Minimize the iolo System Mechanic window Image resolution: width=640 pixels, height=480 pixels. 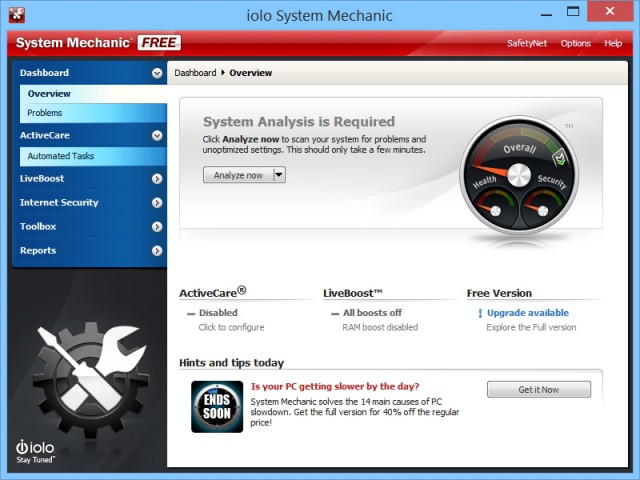pos(546,13)
